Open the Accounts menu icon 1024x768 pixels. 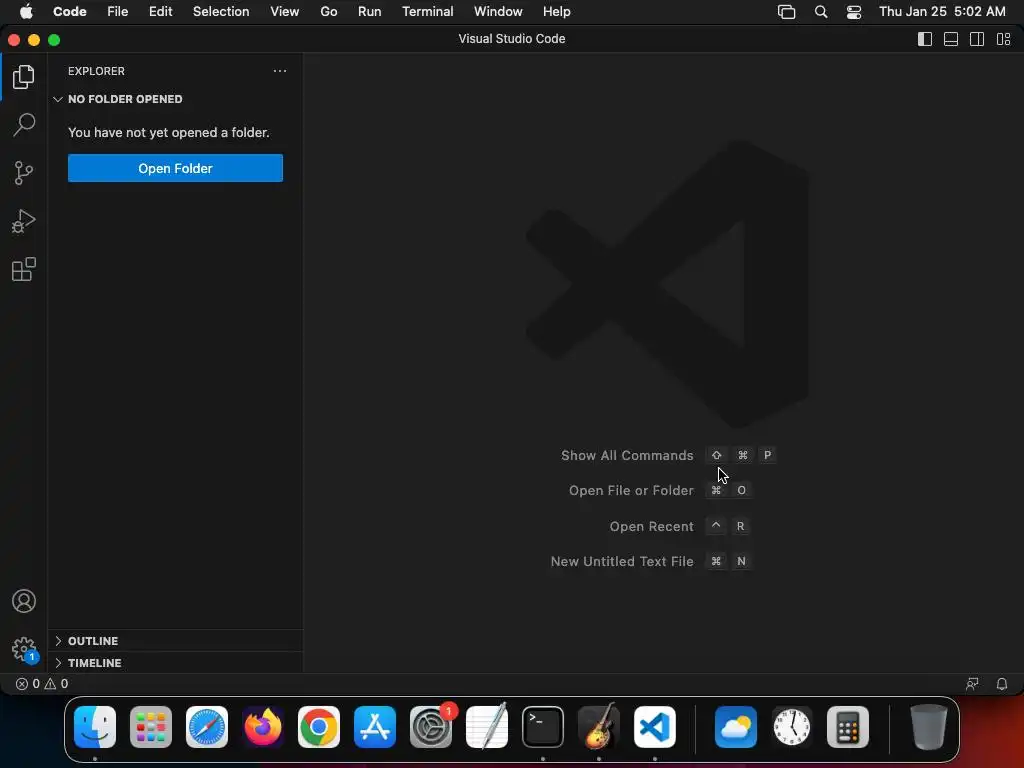(x=24, y=601)
